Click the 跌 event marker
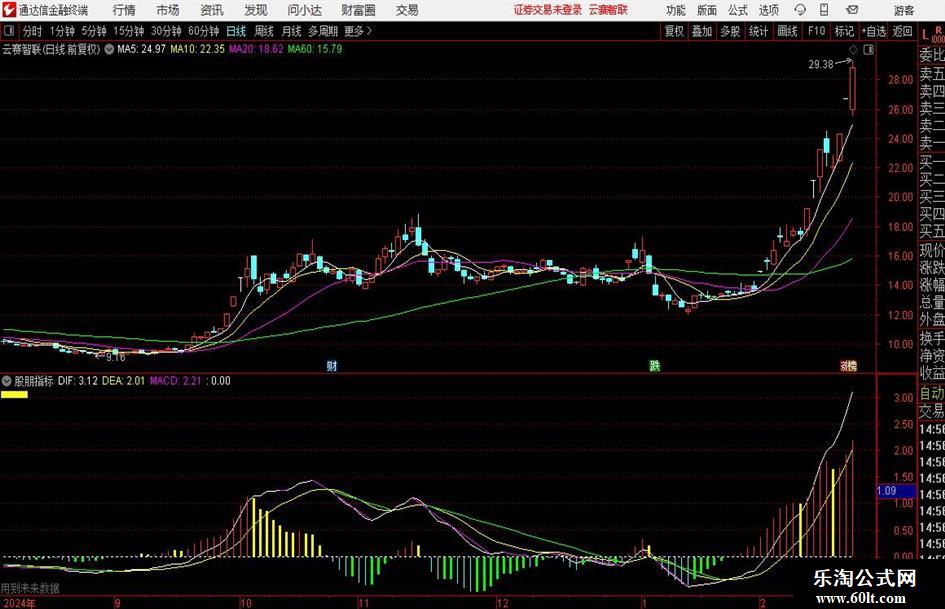 654,365
